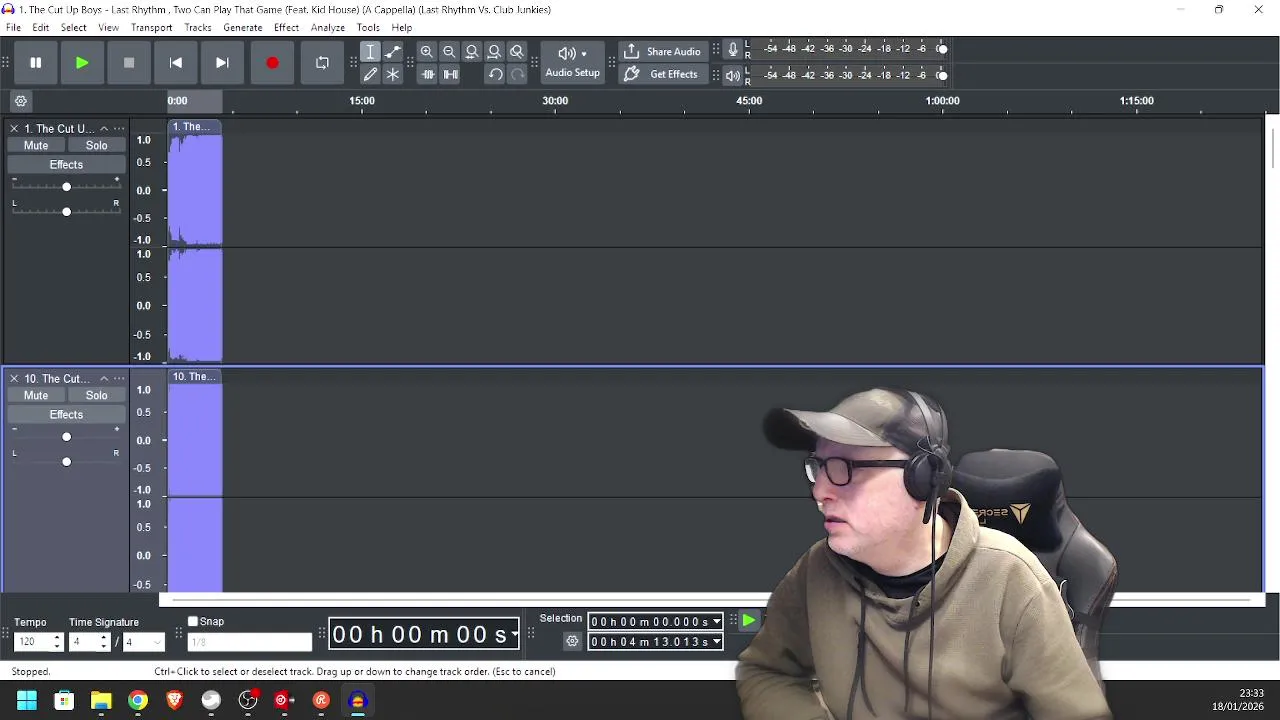
Task: Click the Get Effects button
Action: (x=661, y=74)
